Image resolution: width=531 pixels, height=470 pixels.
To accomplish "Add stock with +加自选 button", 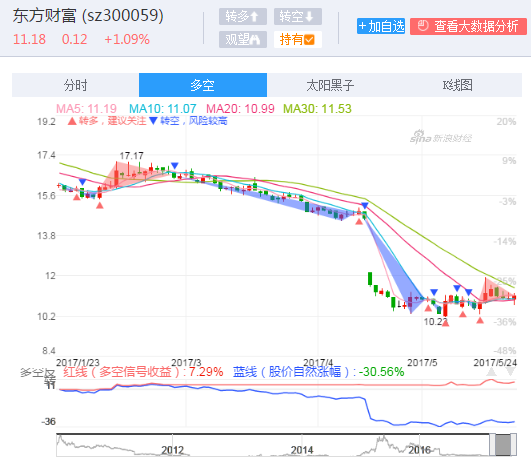I will [381, 26].
